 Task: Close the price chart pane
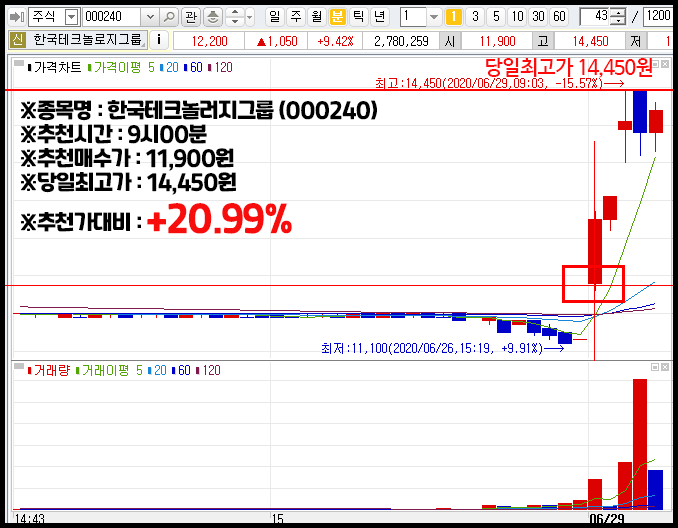[x=665, y=64]
